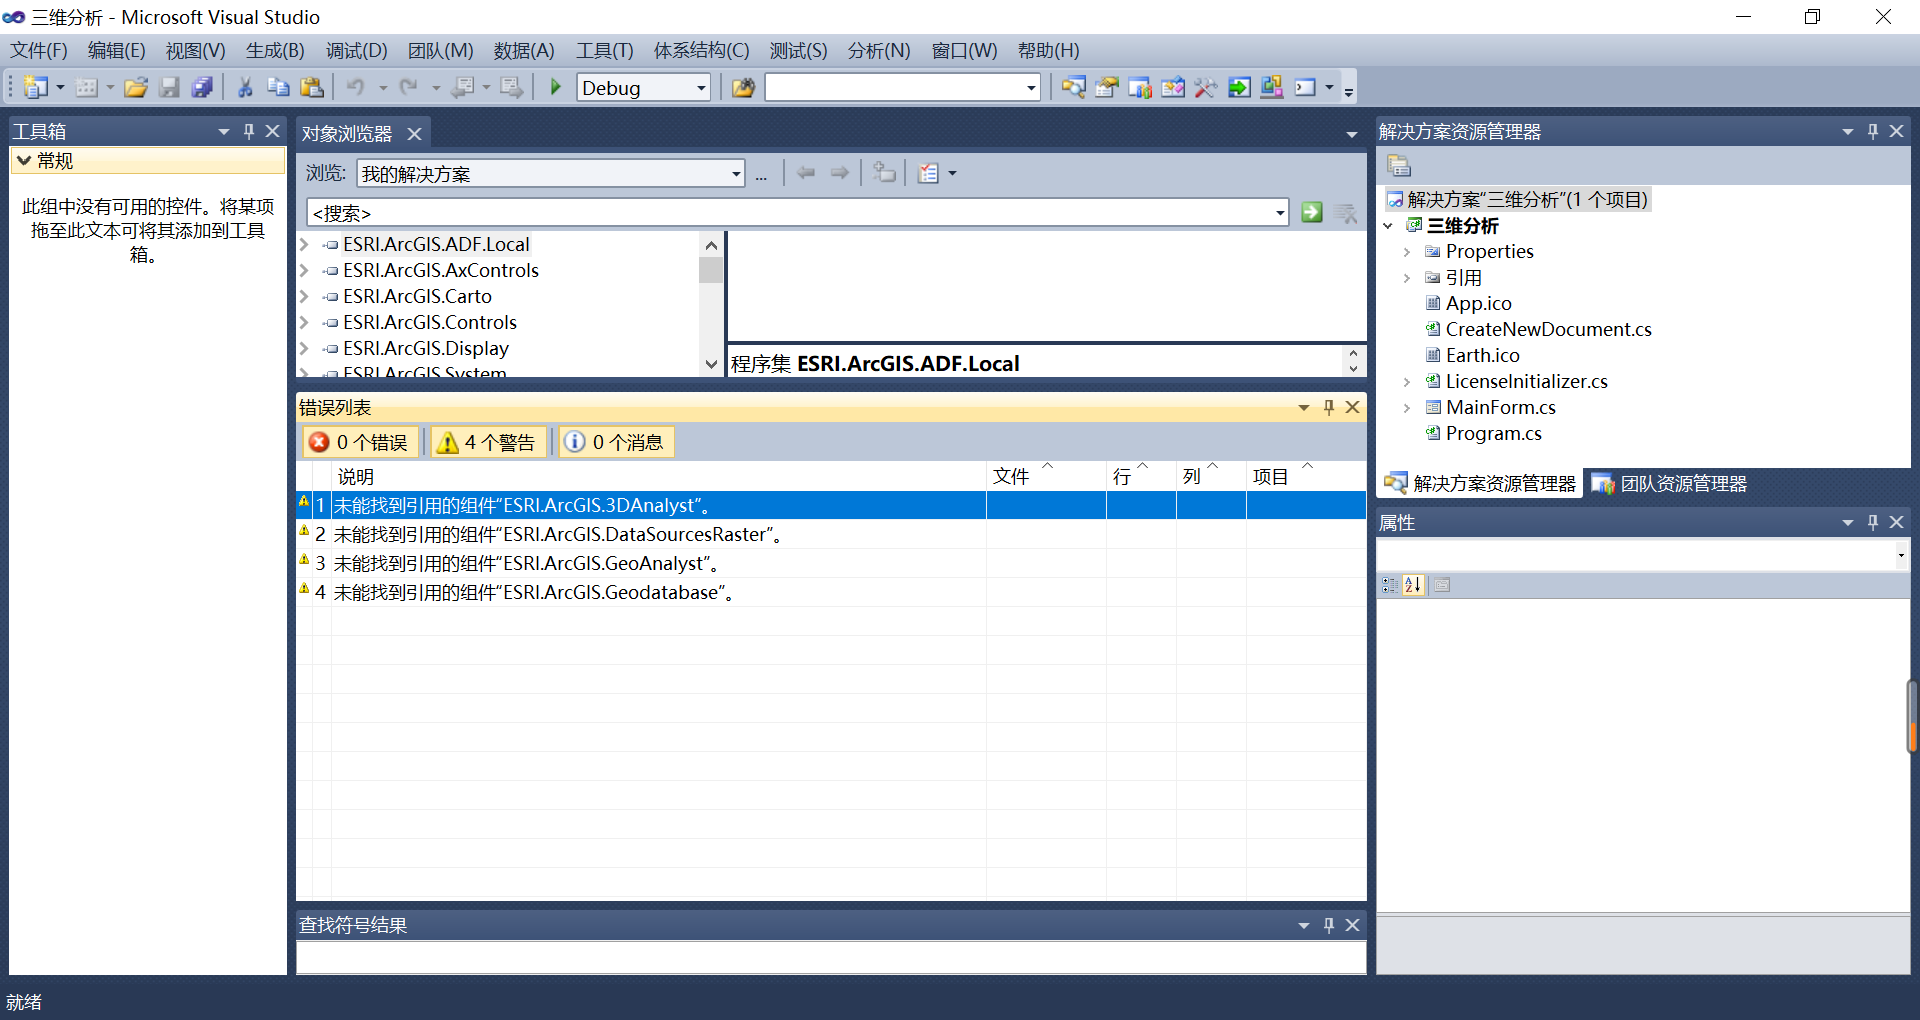The height and width of the screenshot is (1020, 1920).
Task: Close the 对象浏览器 document tab
Action: coord(414,133)
